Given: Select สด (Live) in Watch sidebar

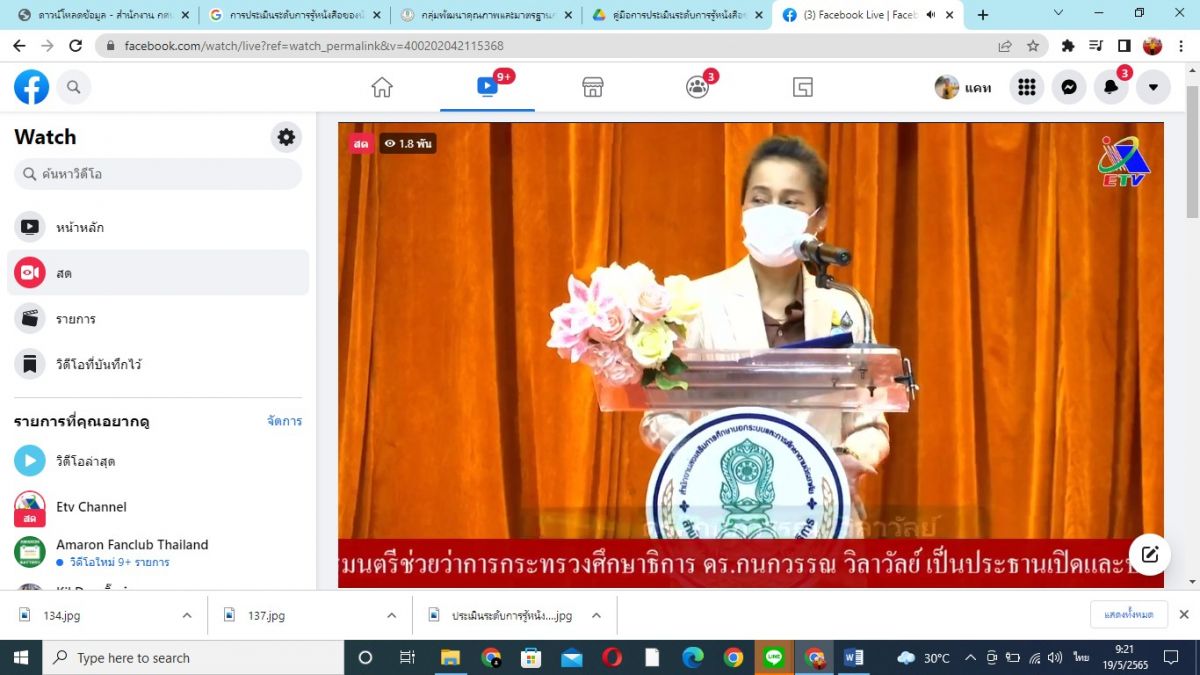Looking at the screenshot, I should click(157, 273).
